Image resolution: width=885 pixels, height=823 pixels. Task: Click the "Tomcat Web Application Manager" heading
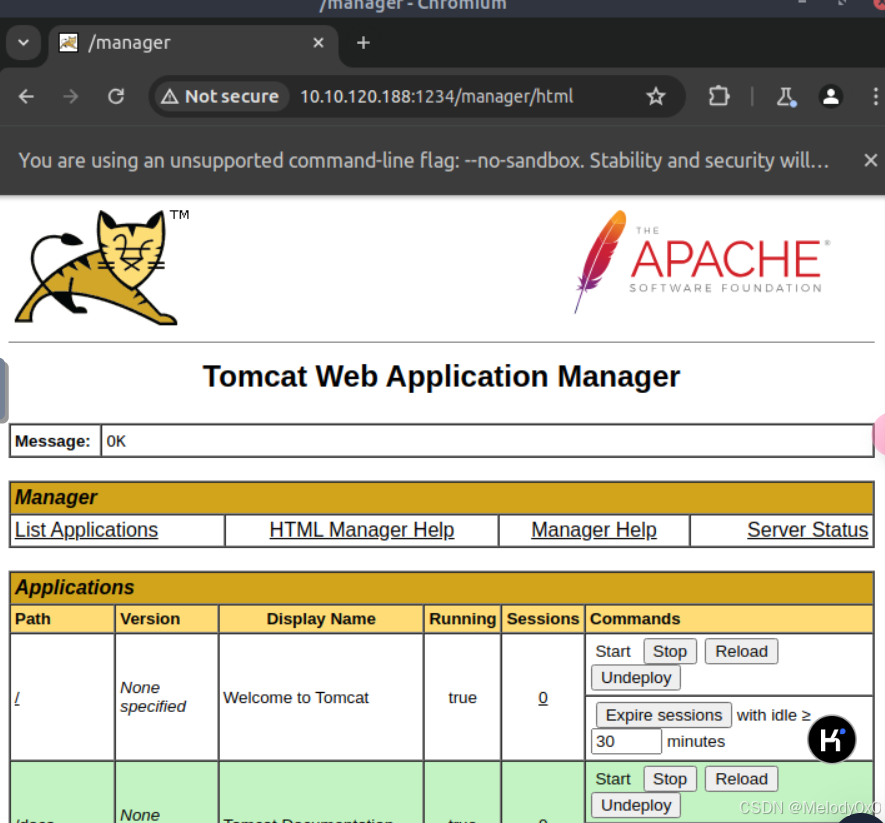click(441, 377)
